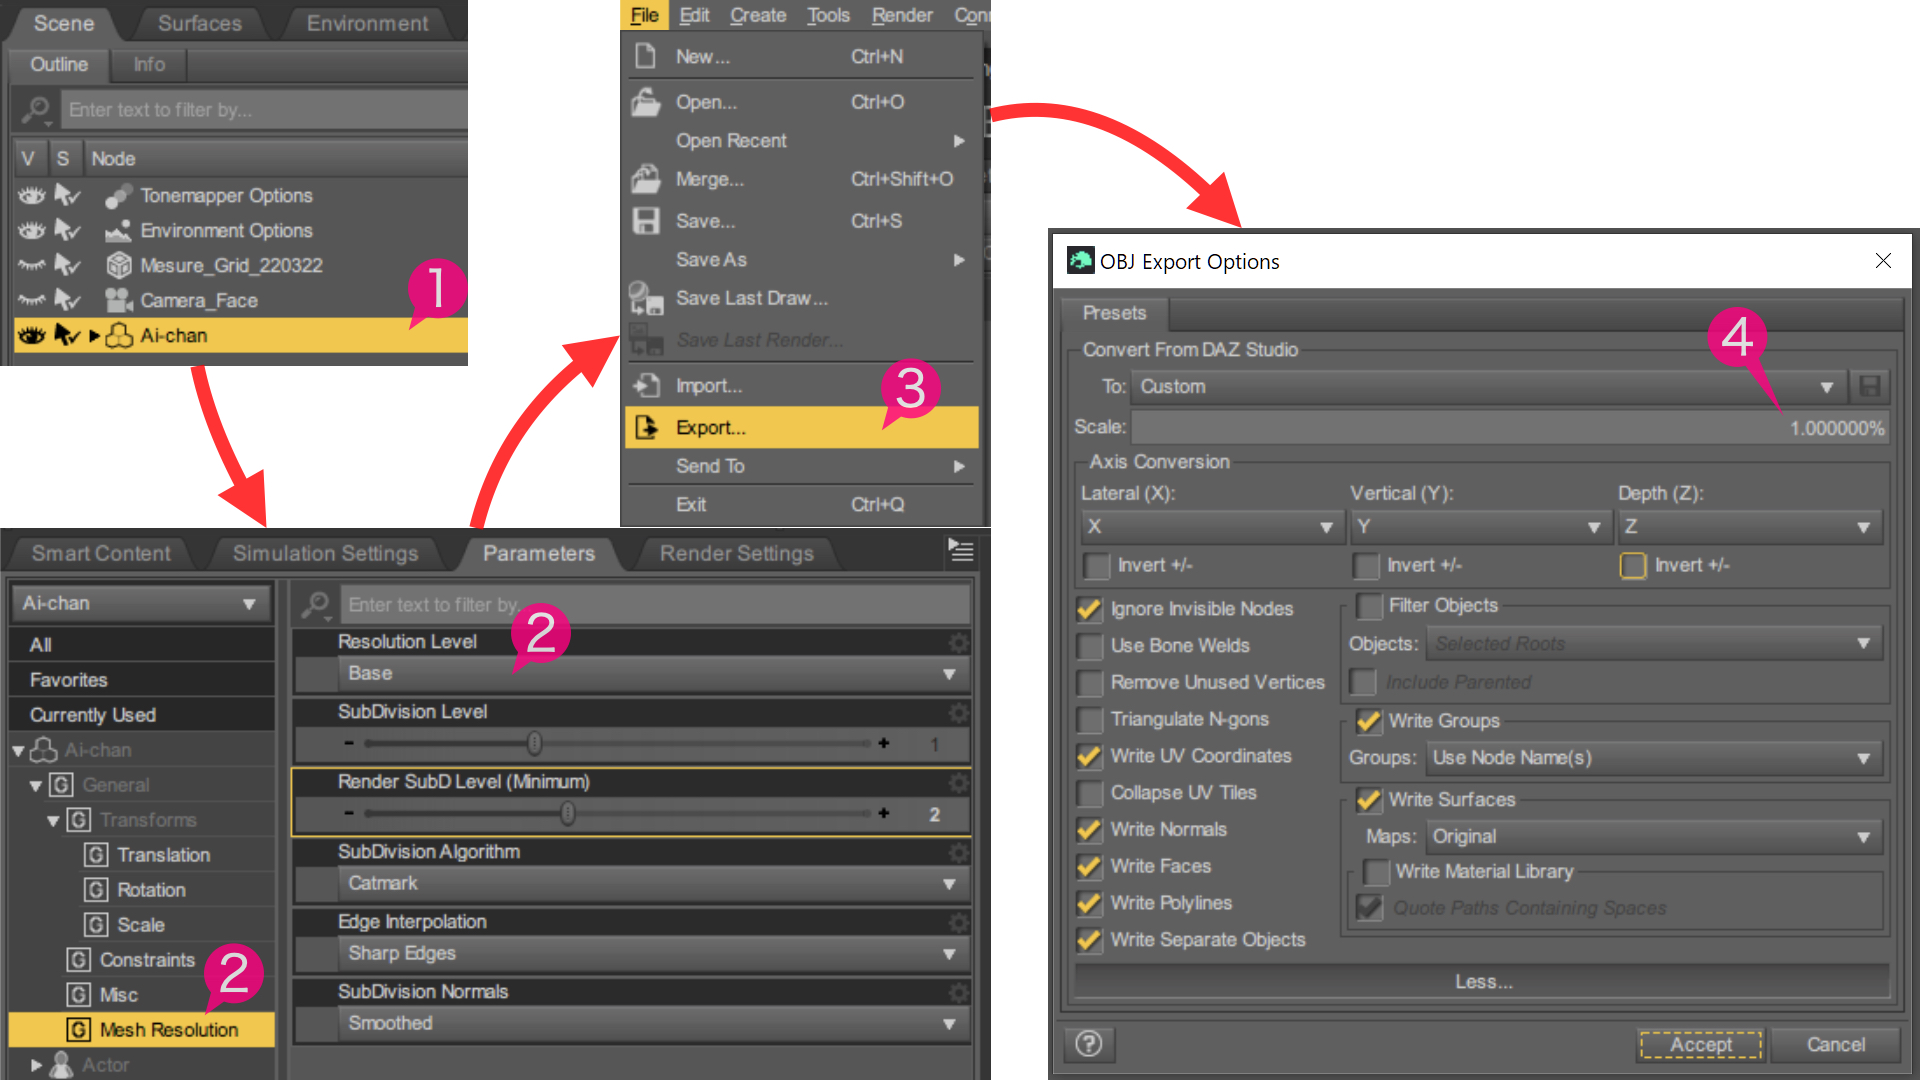Expand the Ai-chan node in Scene outline
This screenshot has height=1080, width=1920.
pyautogui.click(x=94, y=336)
